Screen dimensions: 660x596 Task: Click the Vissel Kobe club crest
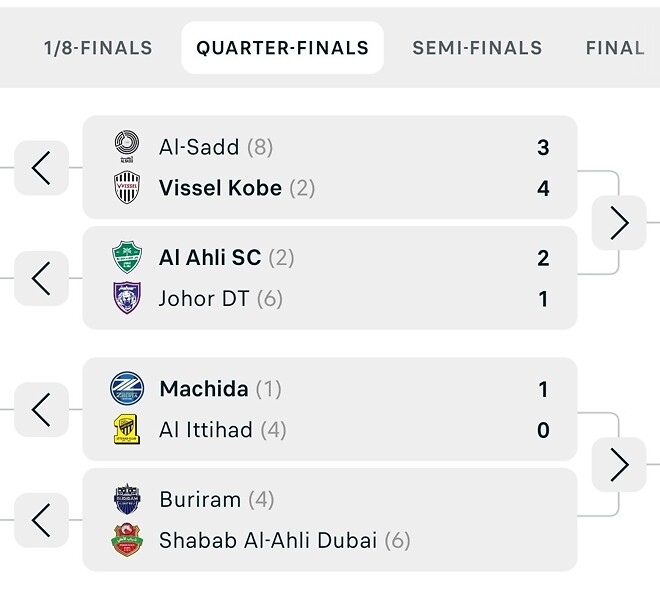[127, 188]
